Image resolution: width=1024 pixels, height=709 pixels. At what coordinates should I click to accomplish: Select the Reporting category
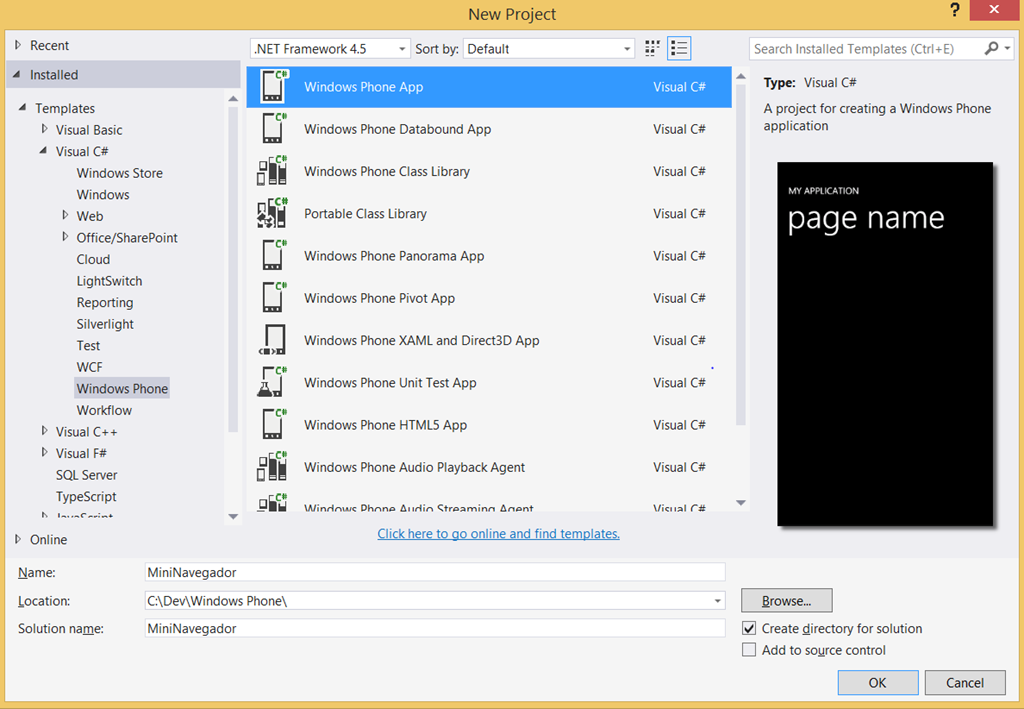tap(104, 302)
